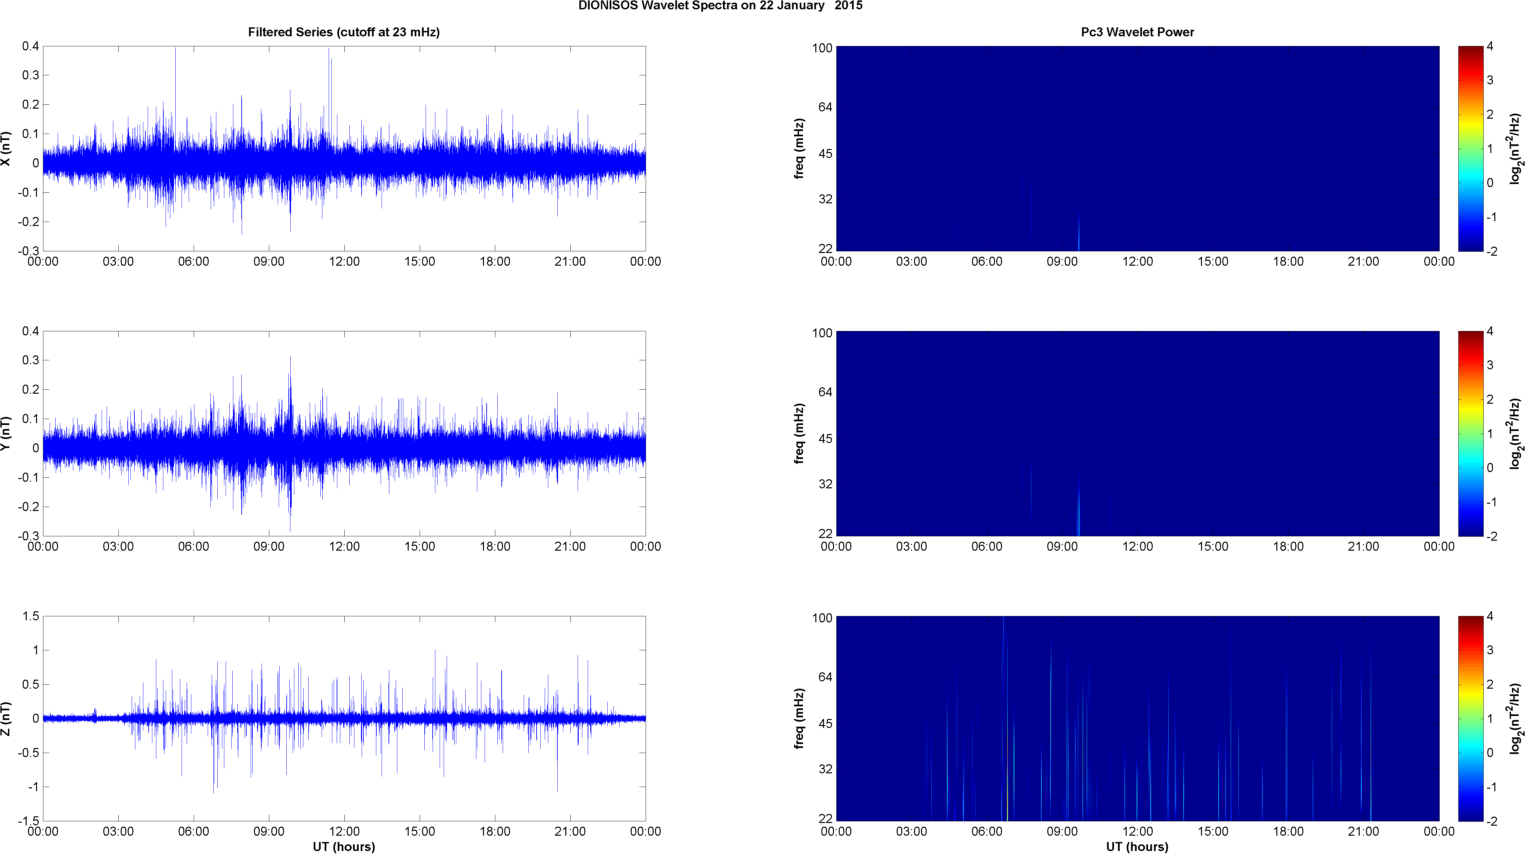The width and height of the screenshot is (1525, 854).
Task: Click log2(nT²/Hz) label beside Y wavelet colorbar
Action: tap(1516, 434)
